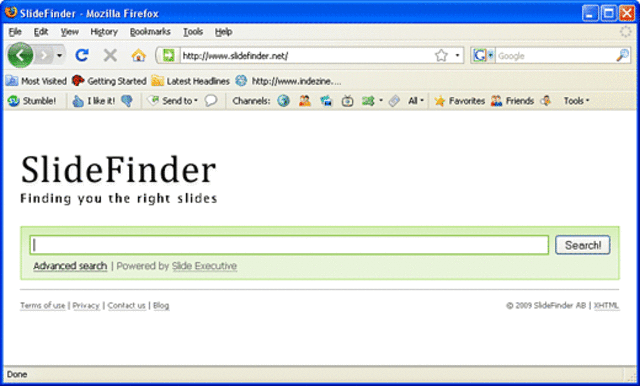Viewport: 640px width, 386px height.
Task: Open the StumbleUpon Tools dropdown
Action: pyautogui.click(x=576, y=101)
